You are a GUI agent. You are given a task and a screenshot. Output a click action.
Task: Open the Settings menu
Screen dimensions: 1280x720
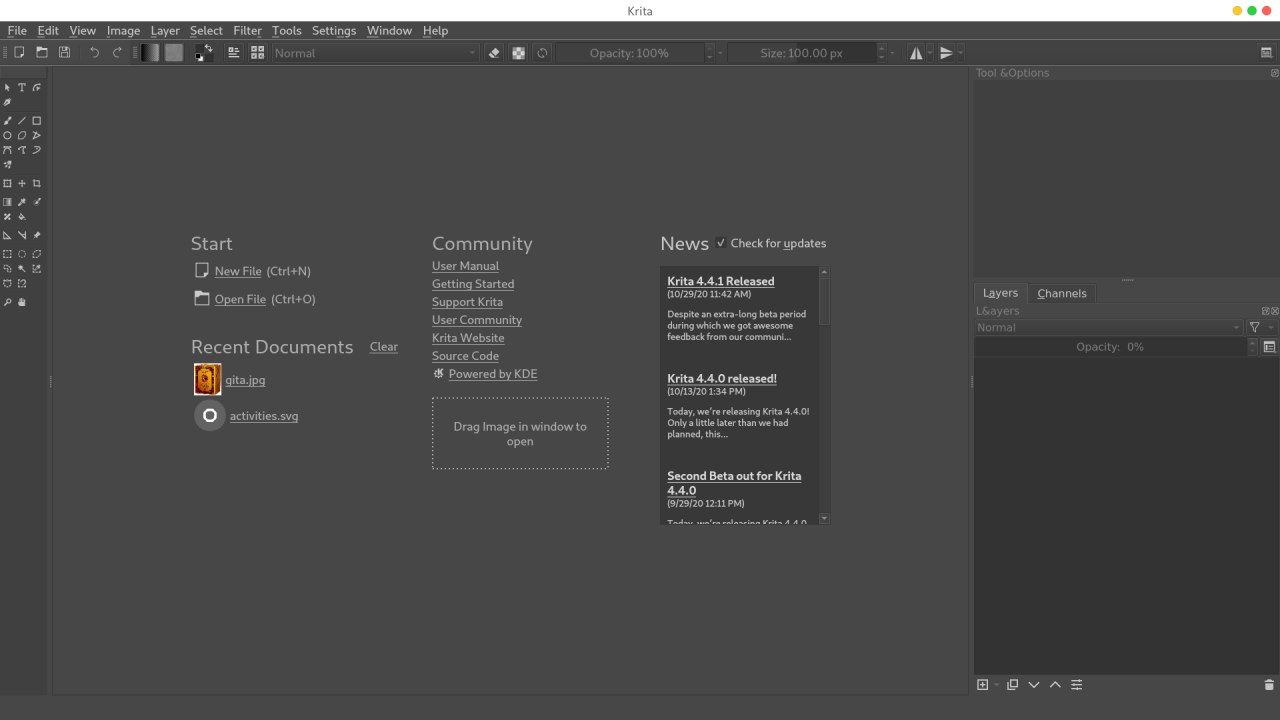tap(334, 31)
